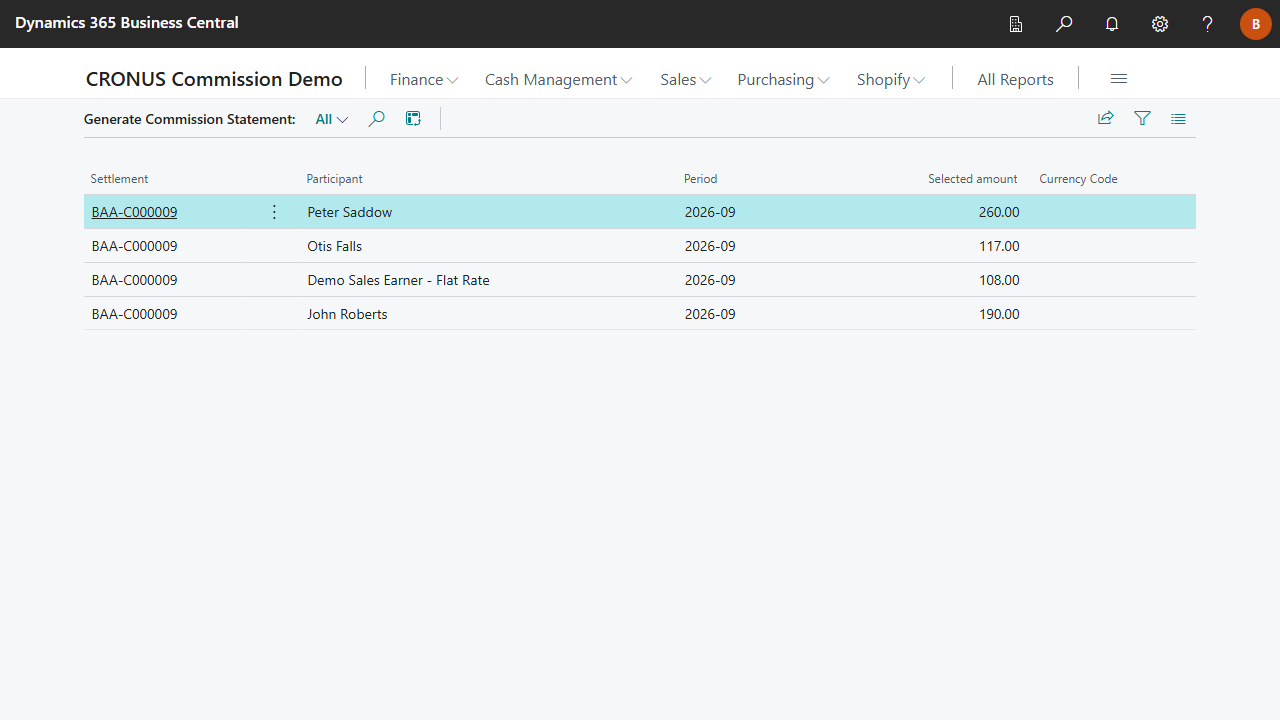Image resolution: width=1280 pixels, height=720 pixels.
Task: Click the CRONUS Commission Demo company name
Action: tap(214, 79)
